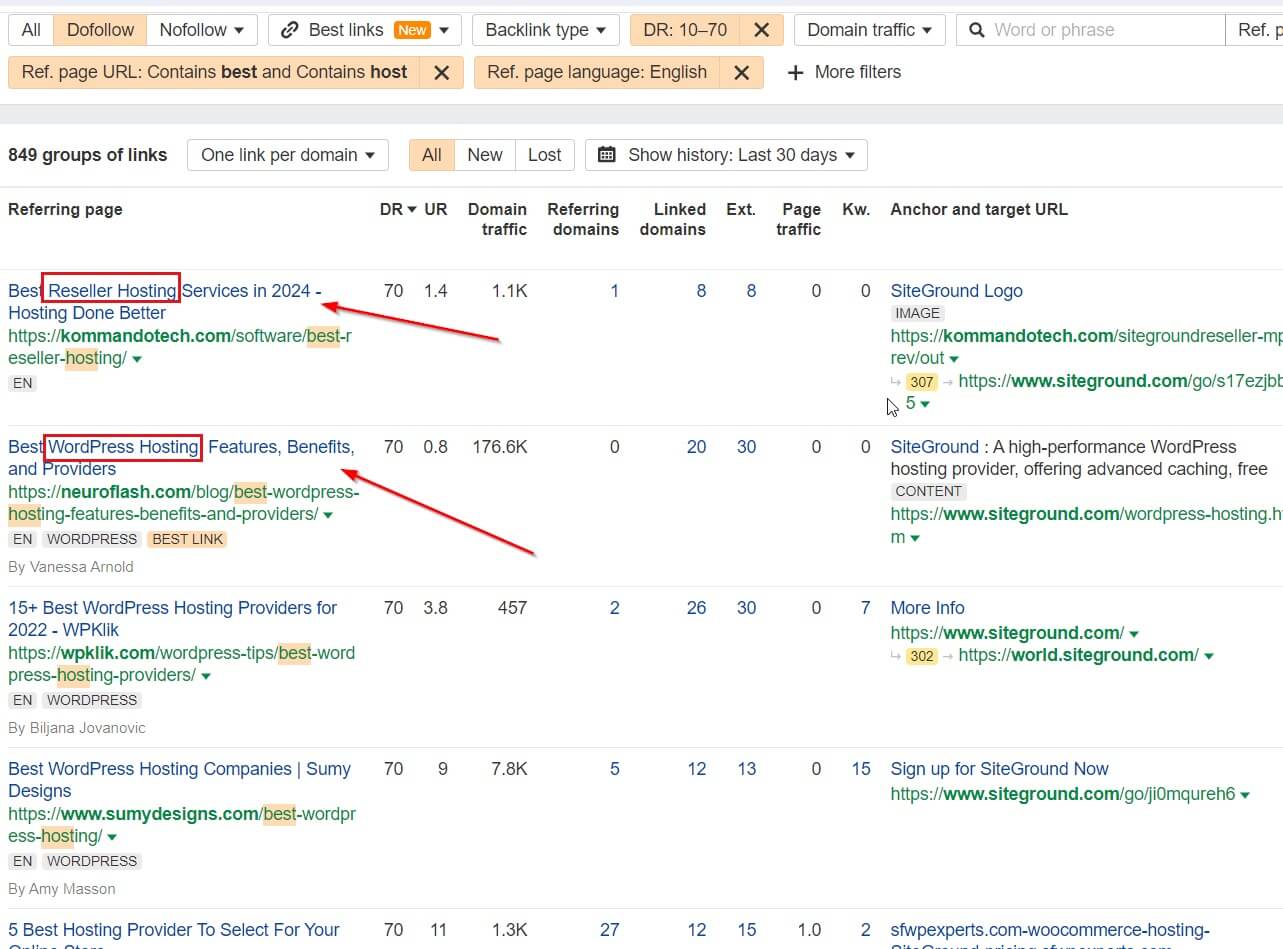Image resolution: width=1283 pixels, height=949 pixels.
Task: Click the CONTENT tag in neuroflash row
Action: click(x=929, y=492)
